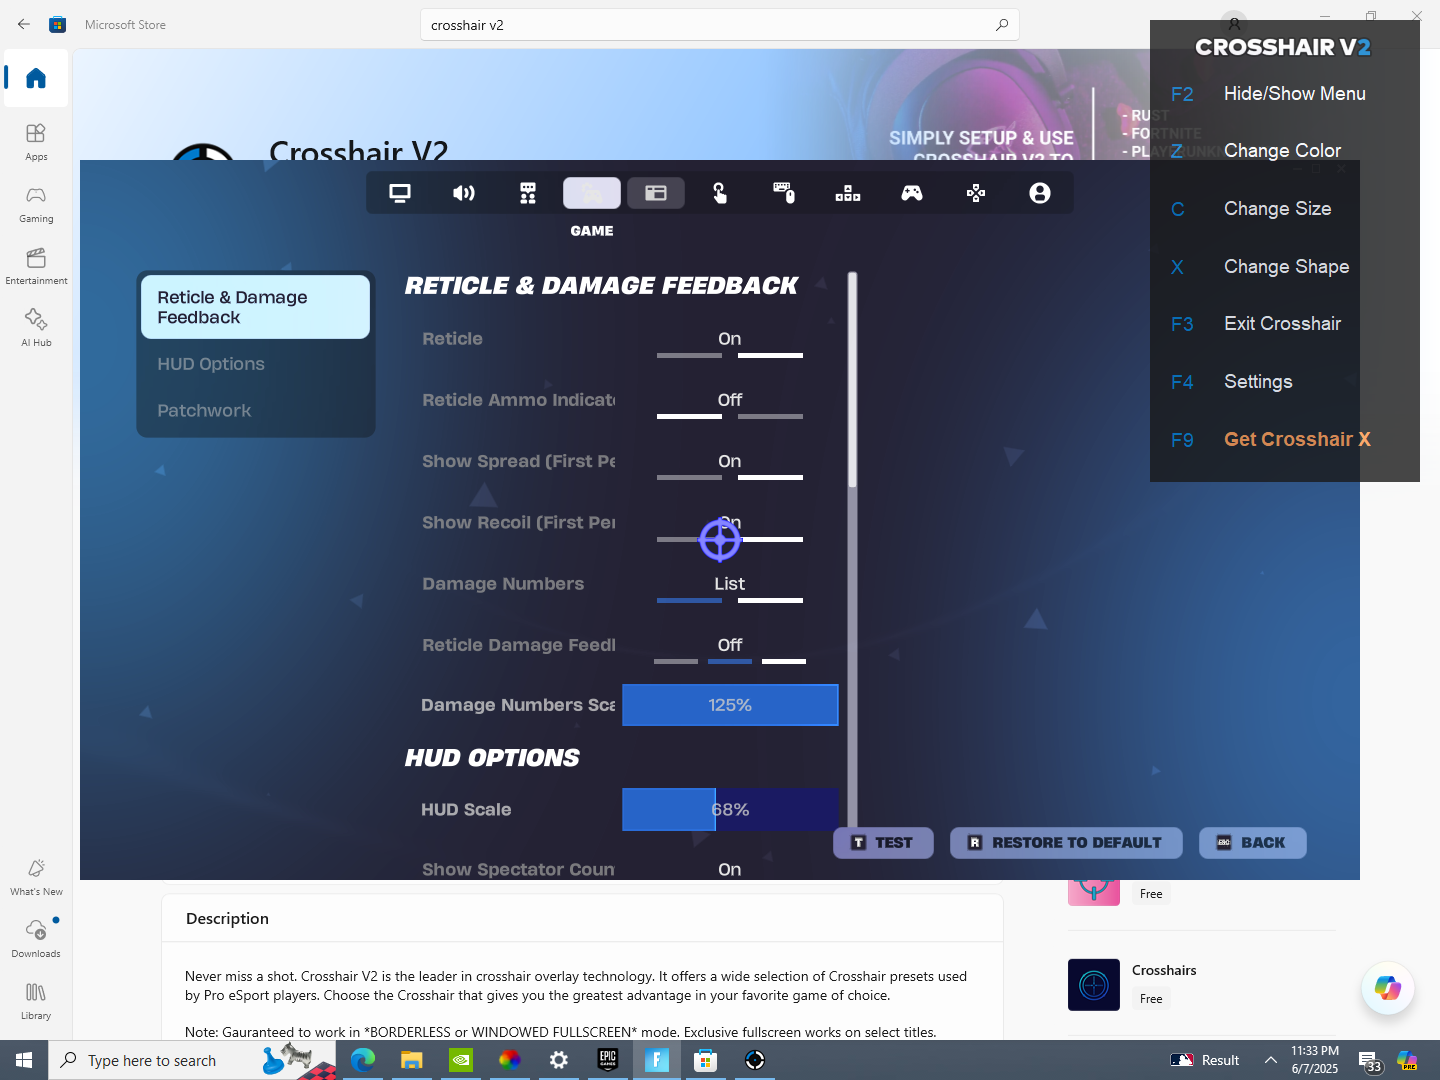Screen dimensions: 1440x1080
Task: Click the TEST button
Action: click(883, 843)
